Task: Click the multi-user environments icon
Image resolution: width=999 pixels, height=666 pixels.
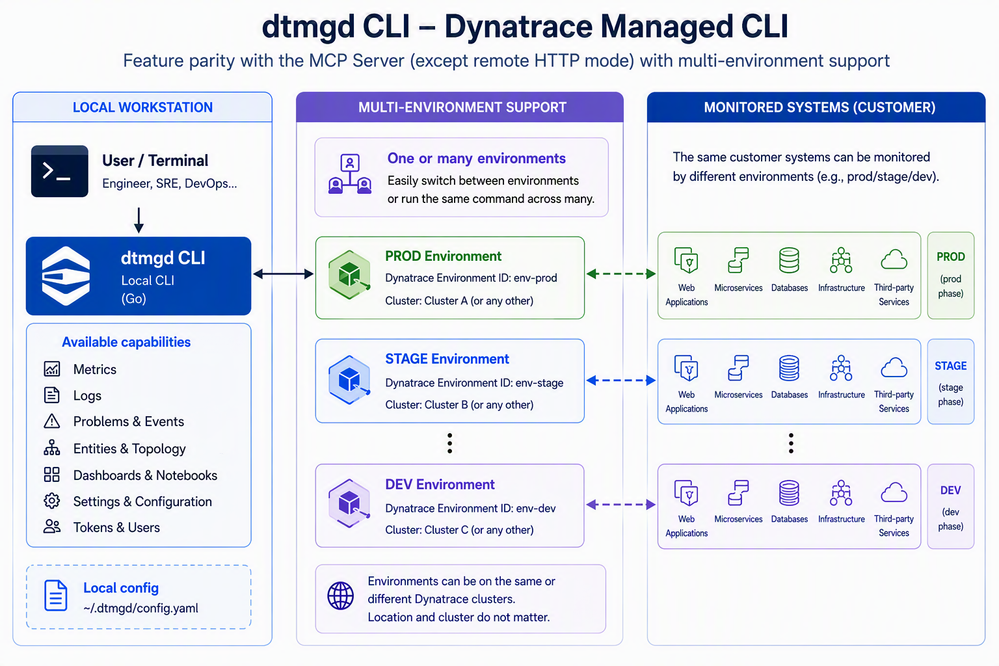Action: point(349,174)
